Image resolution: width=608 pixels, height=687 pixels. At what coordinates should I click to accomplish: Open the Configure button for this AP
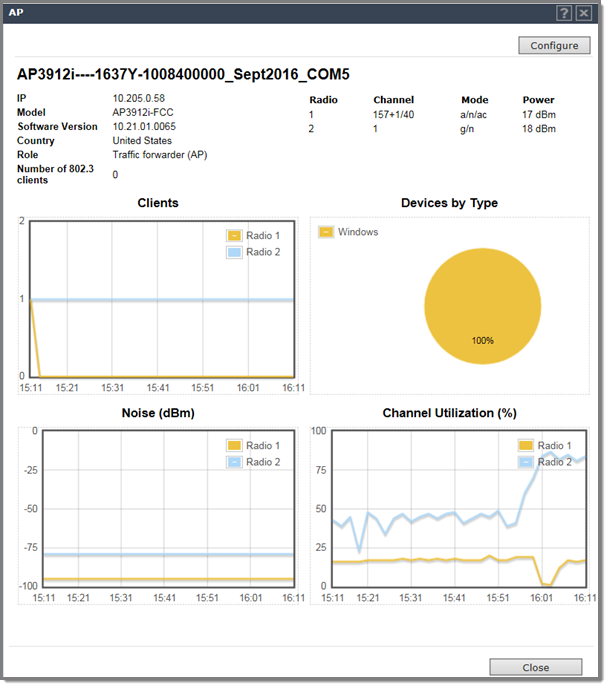554,45
